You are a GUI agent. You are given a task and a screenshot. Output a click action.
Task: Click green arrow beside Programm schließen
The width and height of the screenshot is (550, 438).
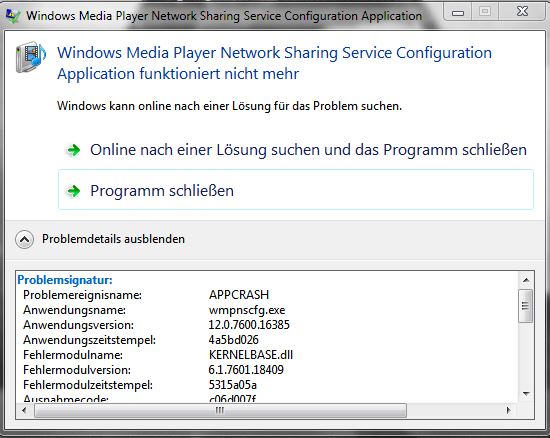[x=74, y=191]
